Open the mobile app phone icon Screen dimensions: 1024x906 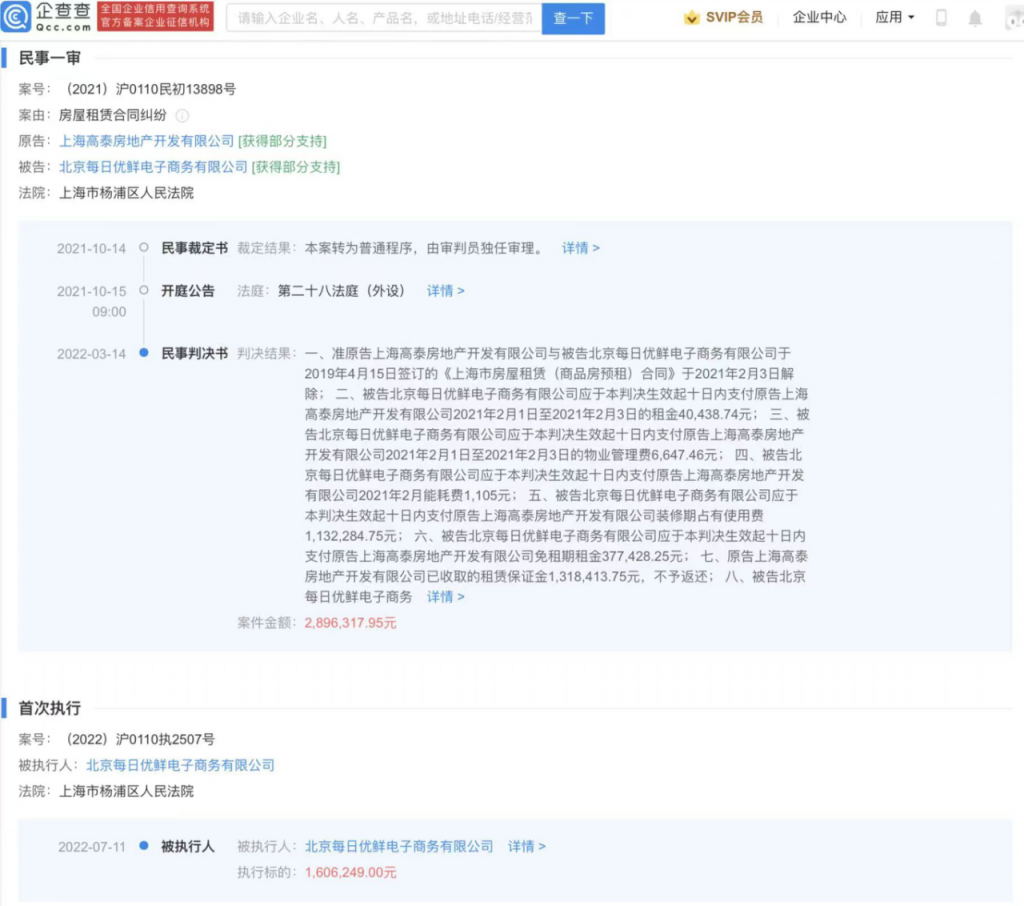click(941, 18)
